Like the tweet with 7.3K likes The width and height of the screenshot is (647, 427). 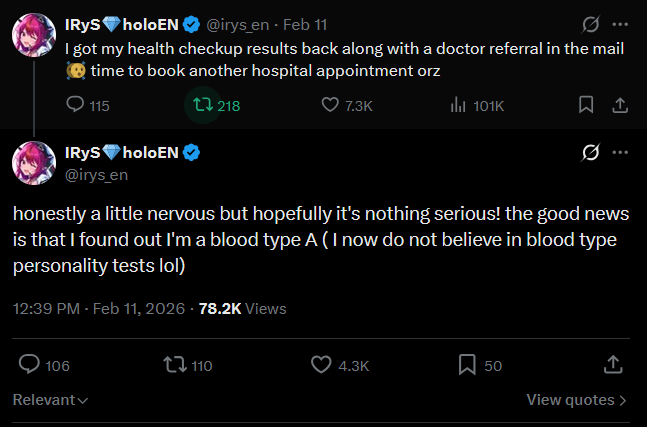pyautogui.click(x=347, y=105)
